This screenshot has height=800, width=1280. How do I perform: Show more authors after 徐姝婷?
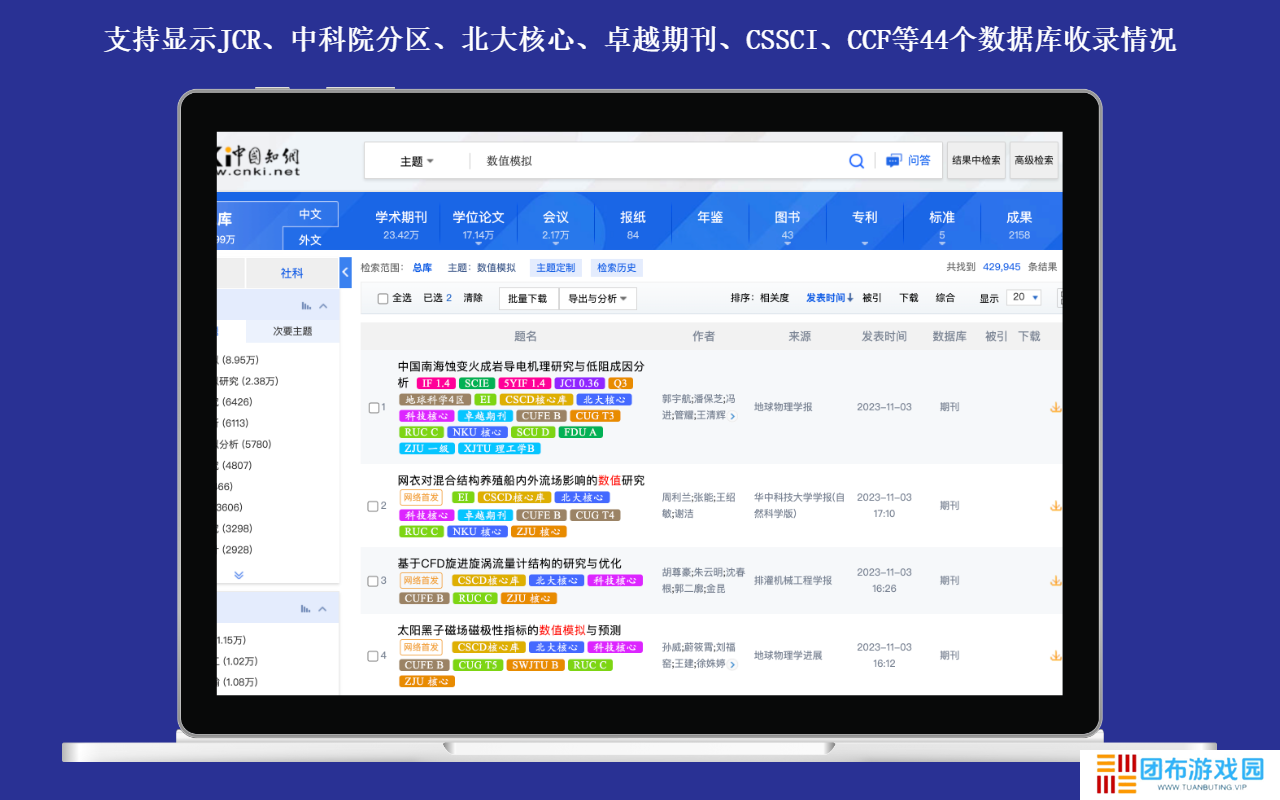pyautogui.click(x=732, y=664)
